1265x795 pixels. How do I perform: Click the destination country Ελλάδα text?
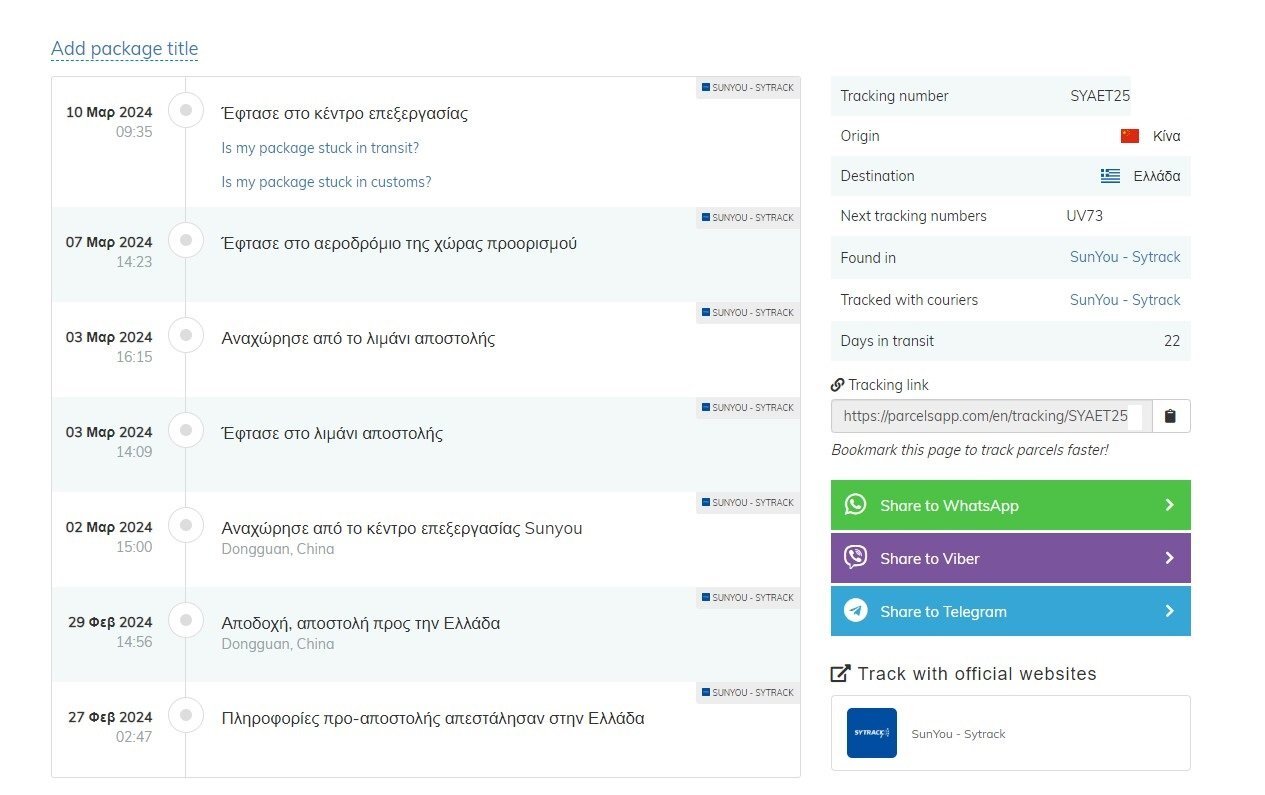tap(1157, 176)
